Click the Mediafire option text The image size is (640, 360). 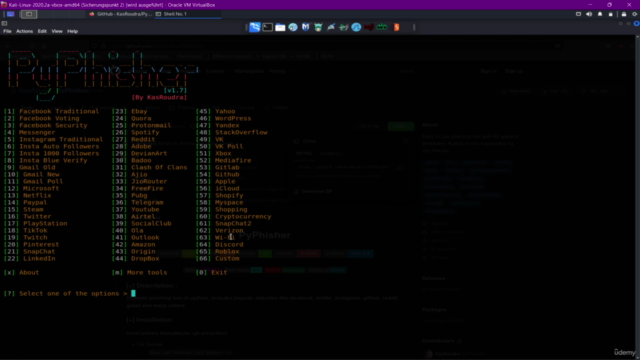click(233, 160)
